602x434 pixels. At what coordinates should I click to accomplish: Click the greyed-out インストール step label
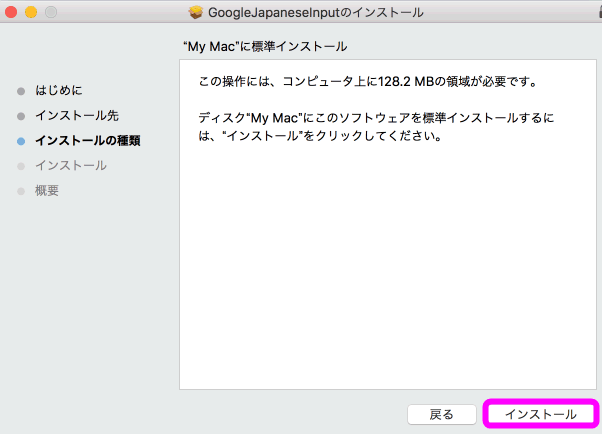click(x=70, y=166)
